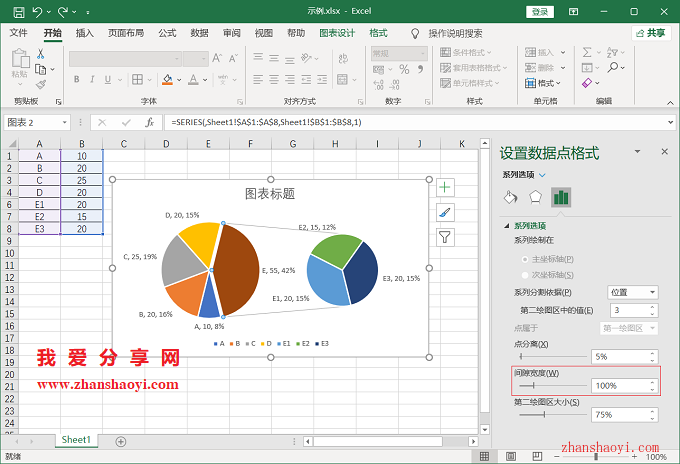The image size is (680, 464).
Task: Switch to the Formulas ribbon tab
Action: [167, 33]
